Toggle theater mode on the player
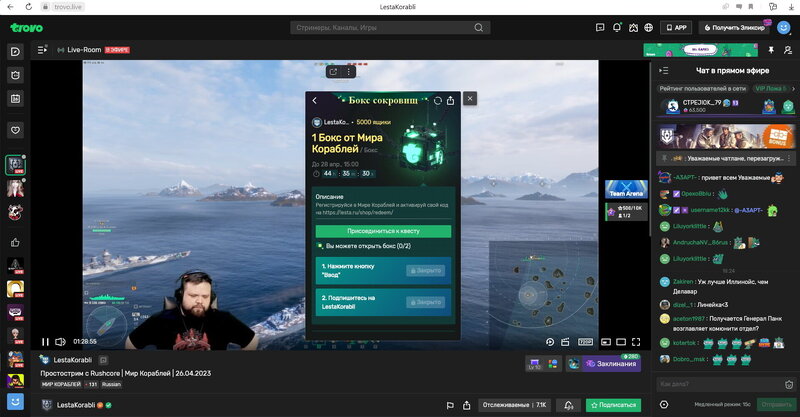This screenshot has width=800, height=417. [620, 341]
